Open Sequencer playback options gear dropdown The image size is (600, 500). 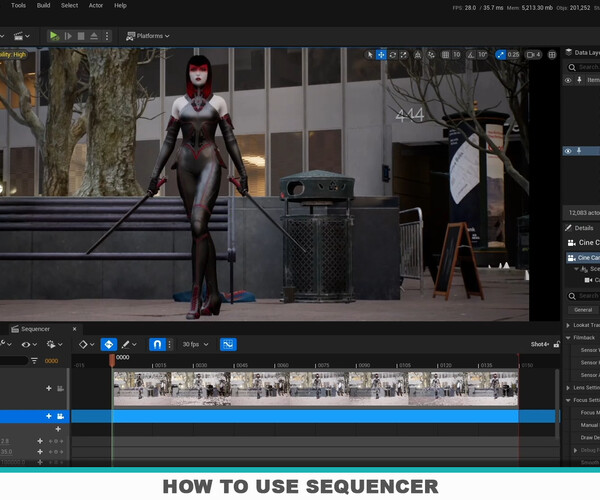tap(54, 345)
